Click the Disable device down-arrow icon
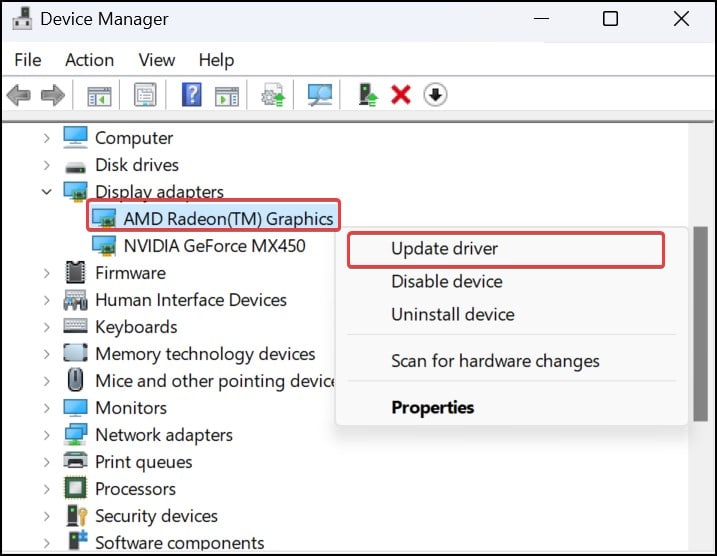The width and height of the screenshot is (717, 556). pos(435,95)
